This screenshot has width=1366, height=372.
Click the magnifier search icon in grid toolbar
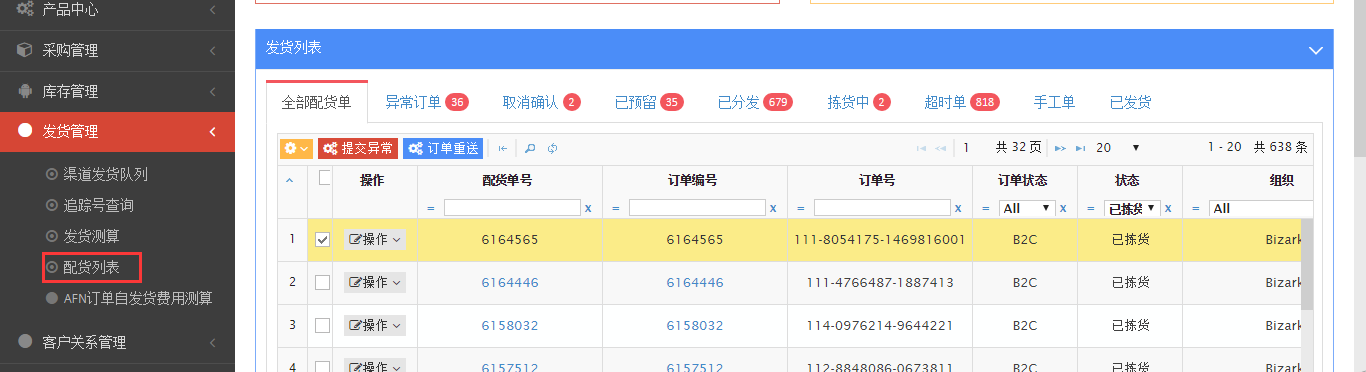pos(530,148)
